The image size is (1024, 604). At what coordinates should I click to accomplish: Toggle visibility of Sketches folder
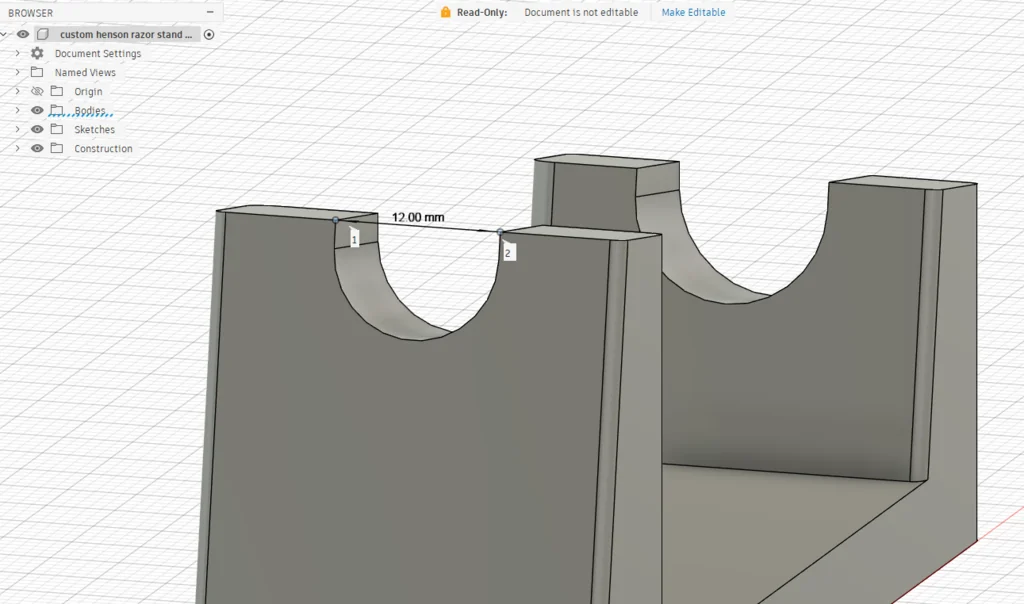coord(37,129)
